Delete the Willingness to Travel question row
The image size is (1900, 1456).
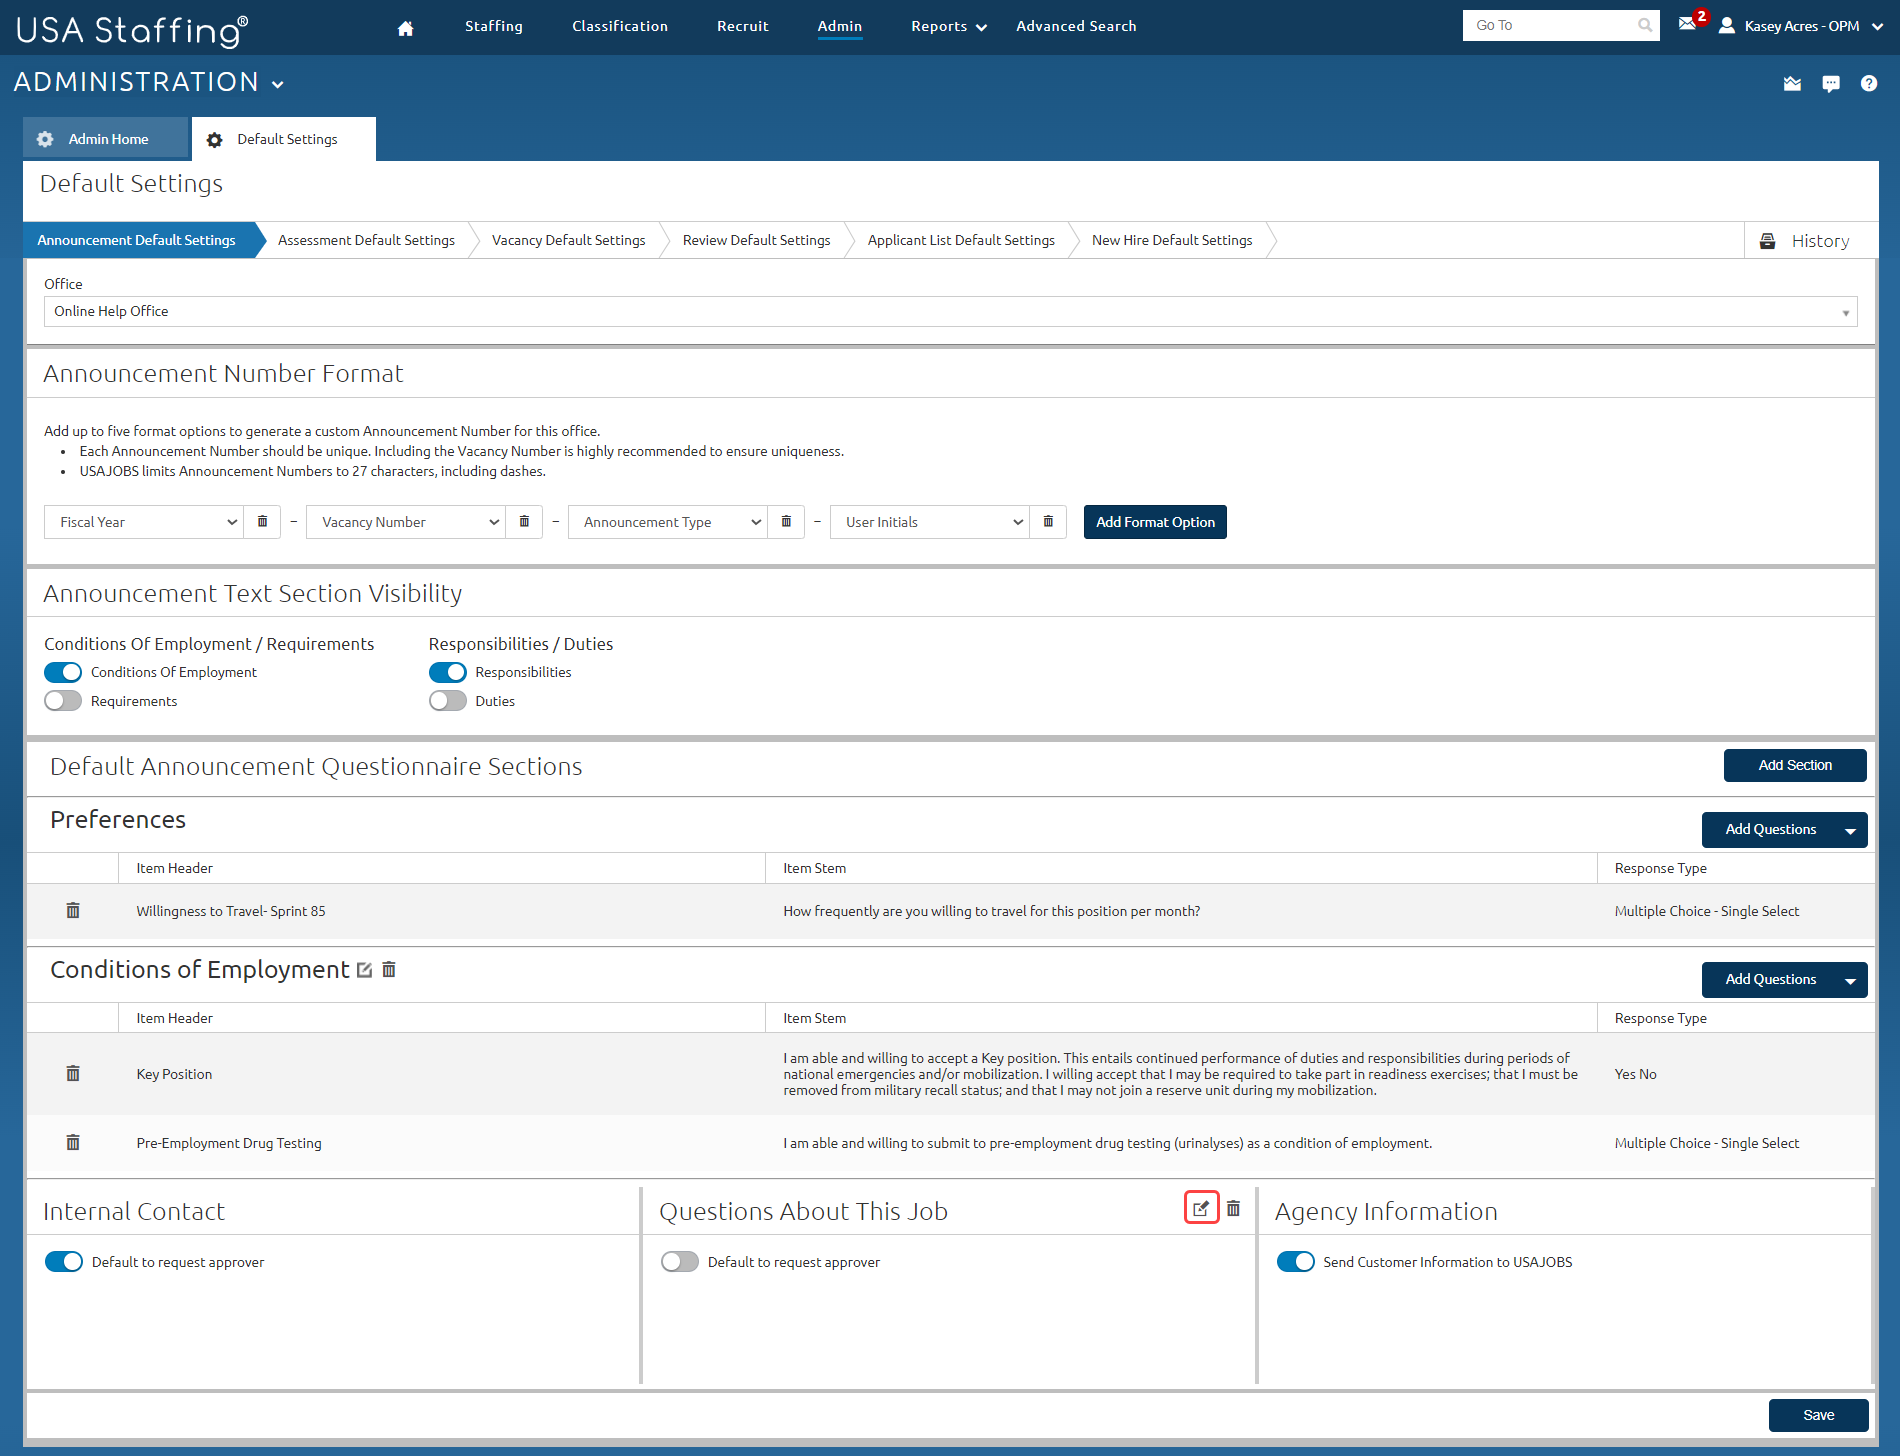(x=73, y=910)
